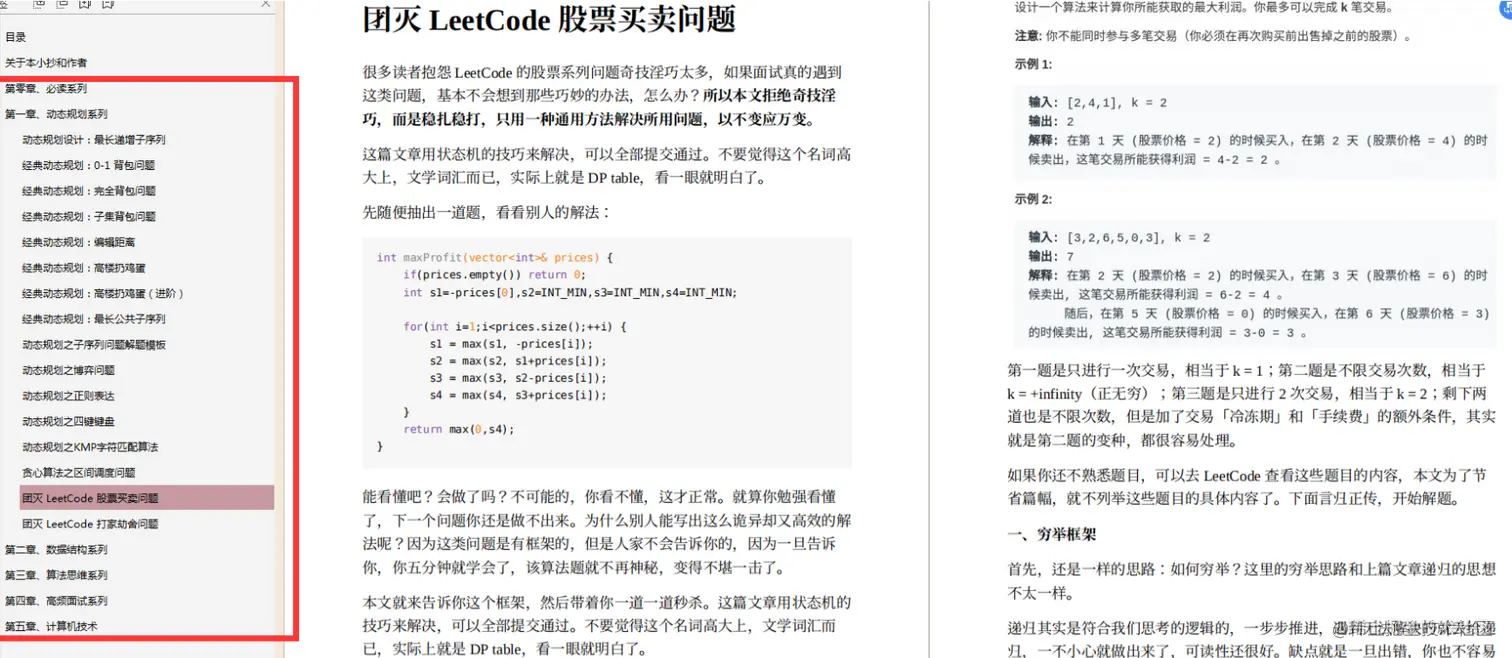Click the page heading 团灭 LeetCode 股票买卖问题
The height and width of the screenshot is (658, 1512).
pyautogui.click(x=549, y=19)
